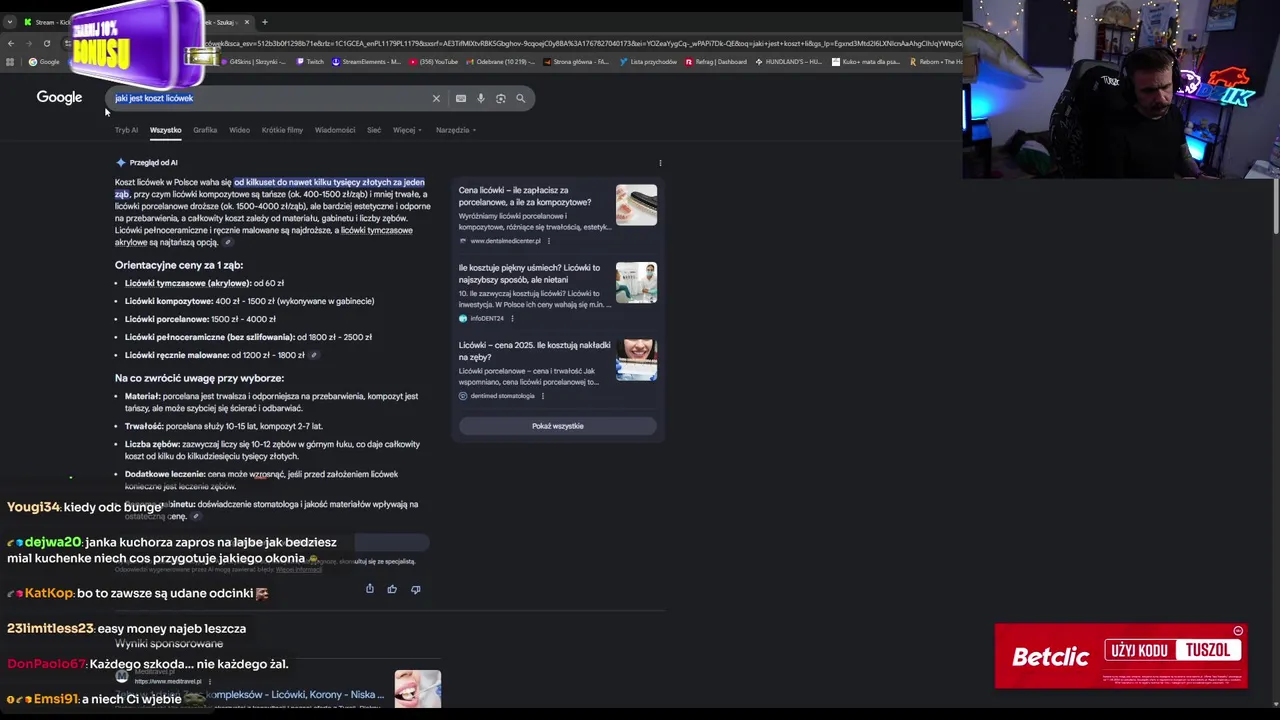Screen dimensions: 1280x720
Task: Expand the Narzędzia dropdown
Action: point(455,130)
